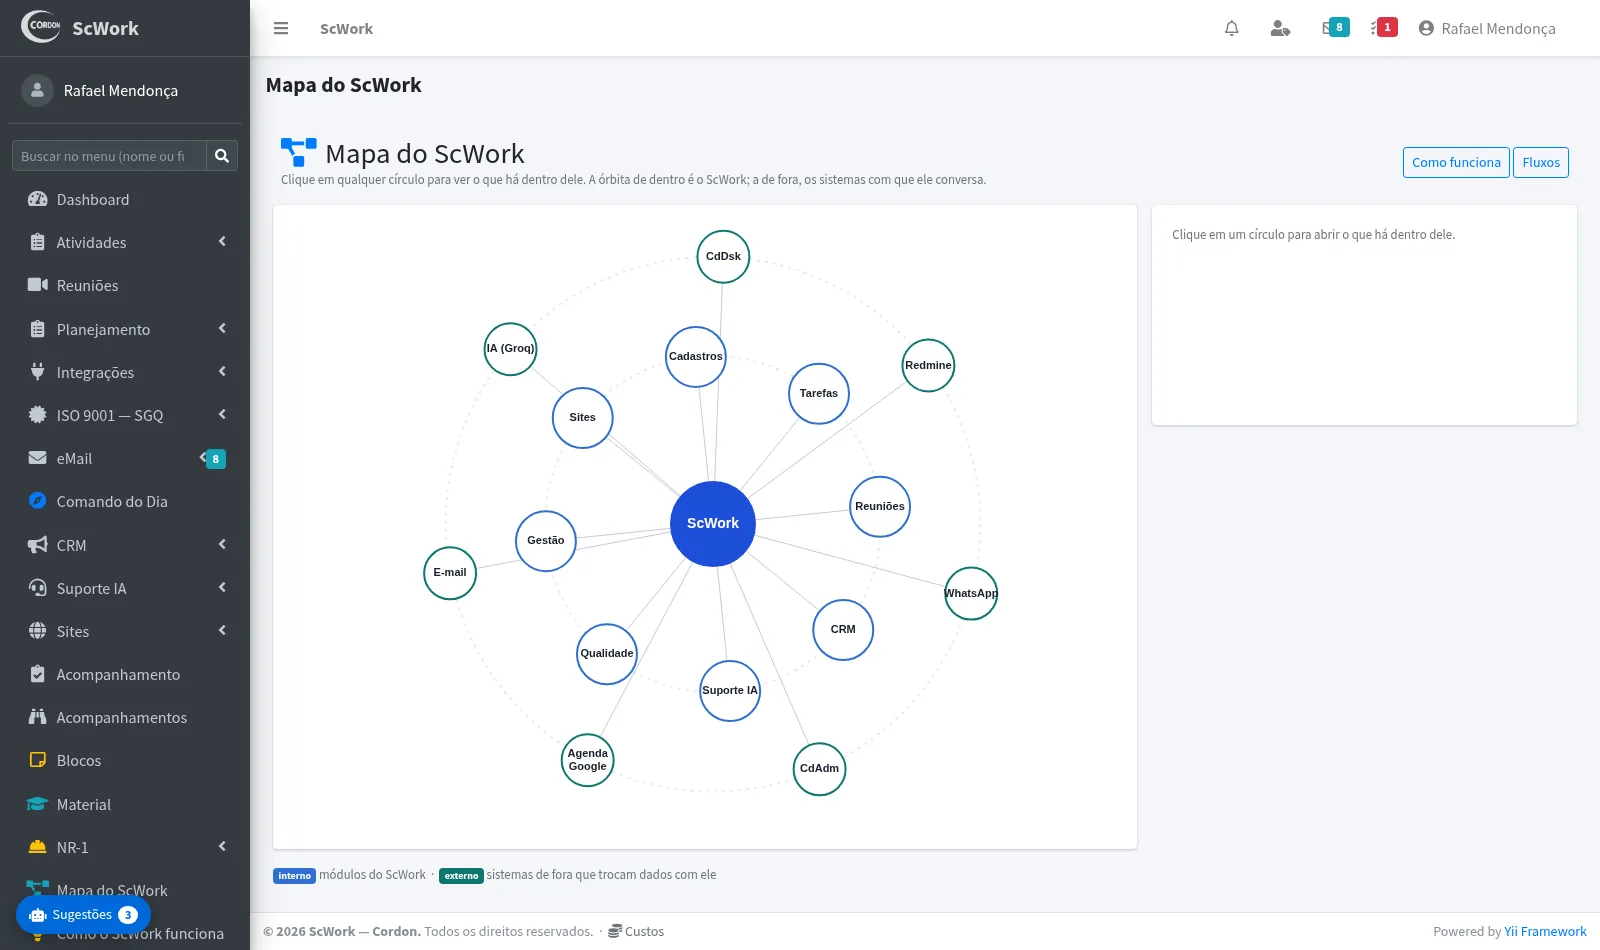1600x950 pixels.
Task: Click the Acompanhamentos binoculars icon
Action: [x=38, y=717]
